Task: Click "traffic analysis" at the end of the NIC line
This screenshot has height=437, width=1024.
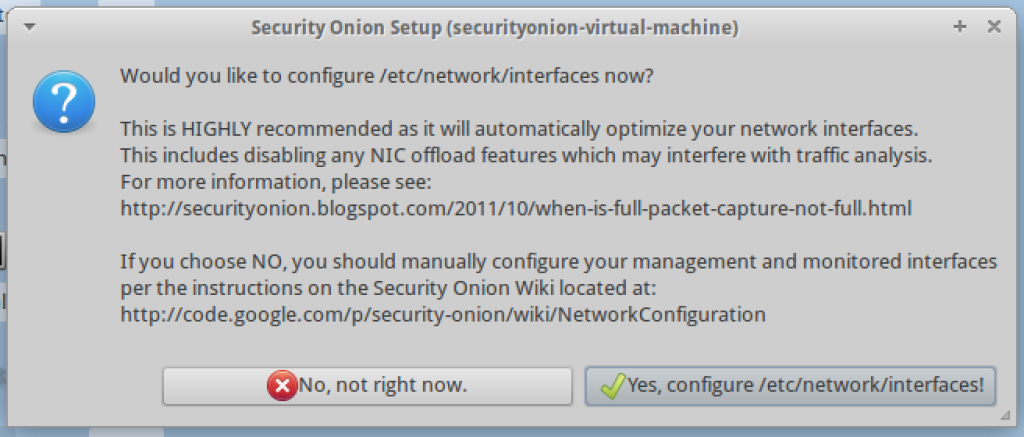Action: (869, 156)
